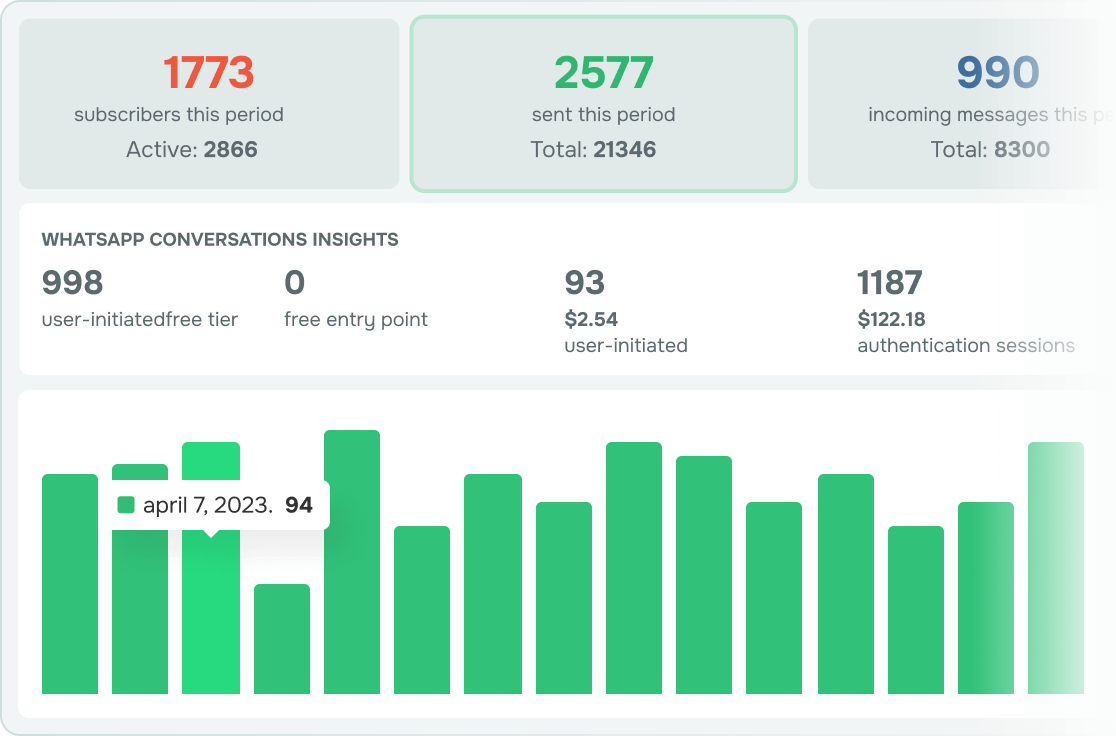The image size is (1116, 736).
Task: Click the Active: 2866 text
Action: point(191,149)
